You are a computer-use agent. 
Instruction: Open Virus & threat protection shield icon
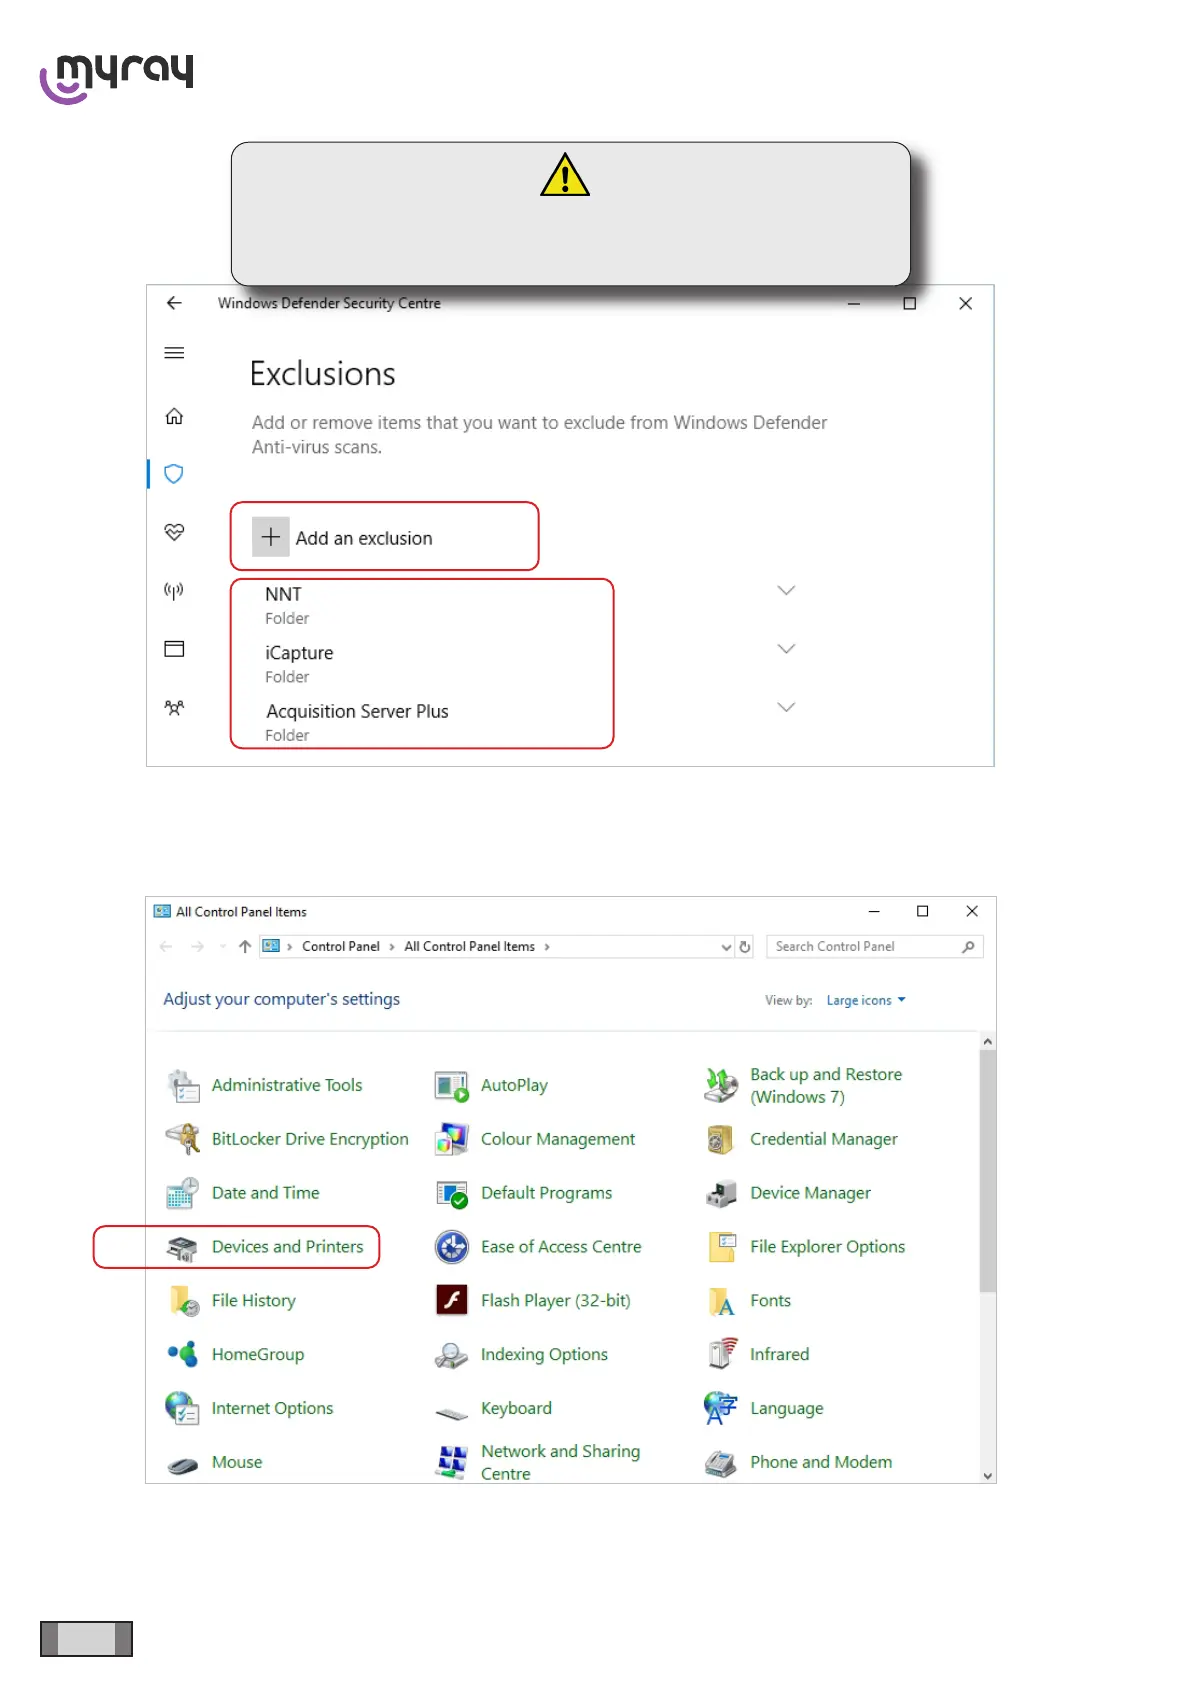[174, 474]
